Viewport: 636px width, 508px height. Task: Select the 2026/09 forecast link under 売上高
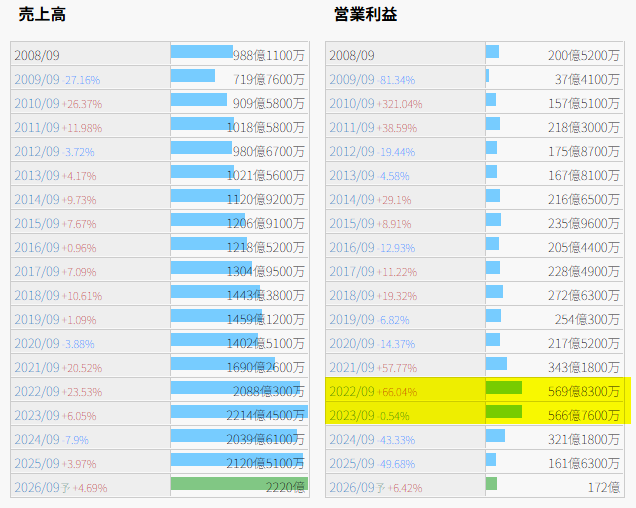coord(36,487)
